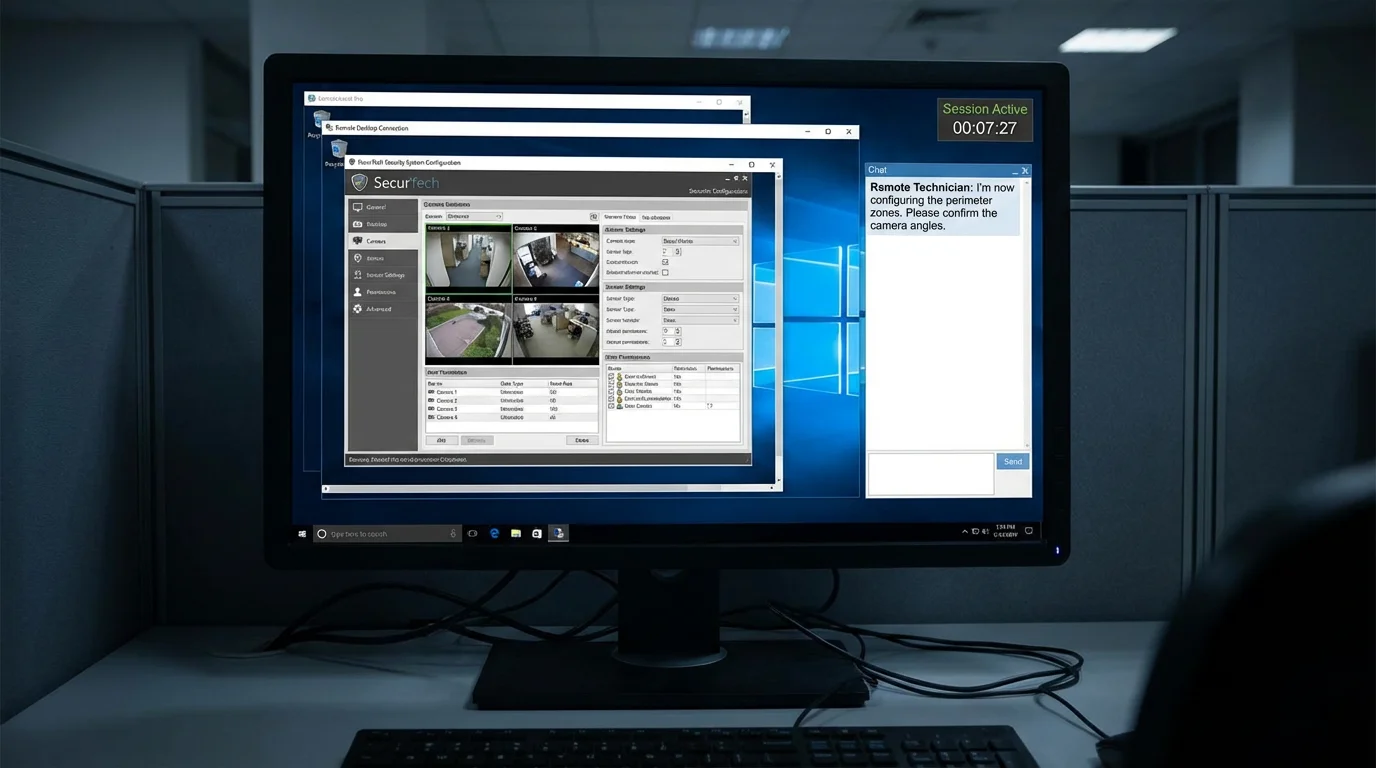
Task: Click the Windows Start button
Action: (302, 534)
